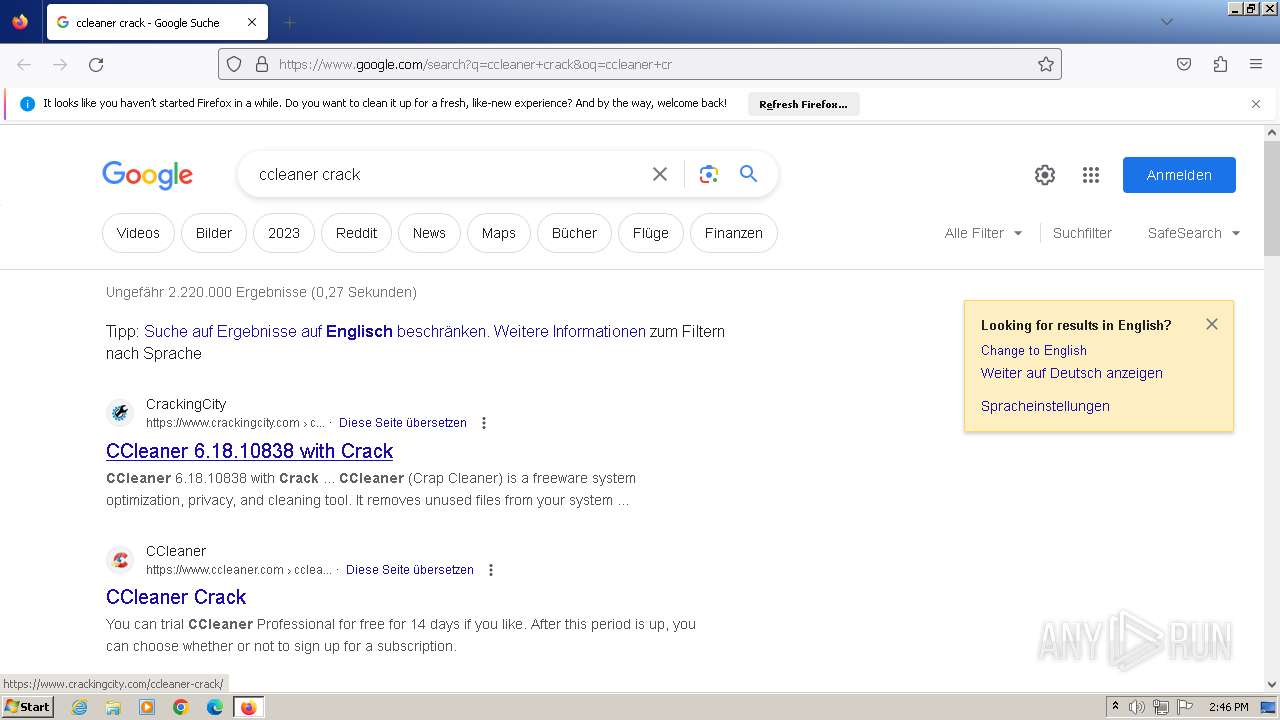Open more options for CrackingCity result

tap(484, 423)
